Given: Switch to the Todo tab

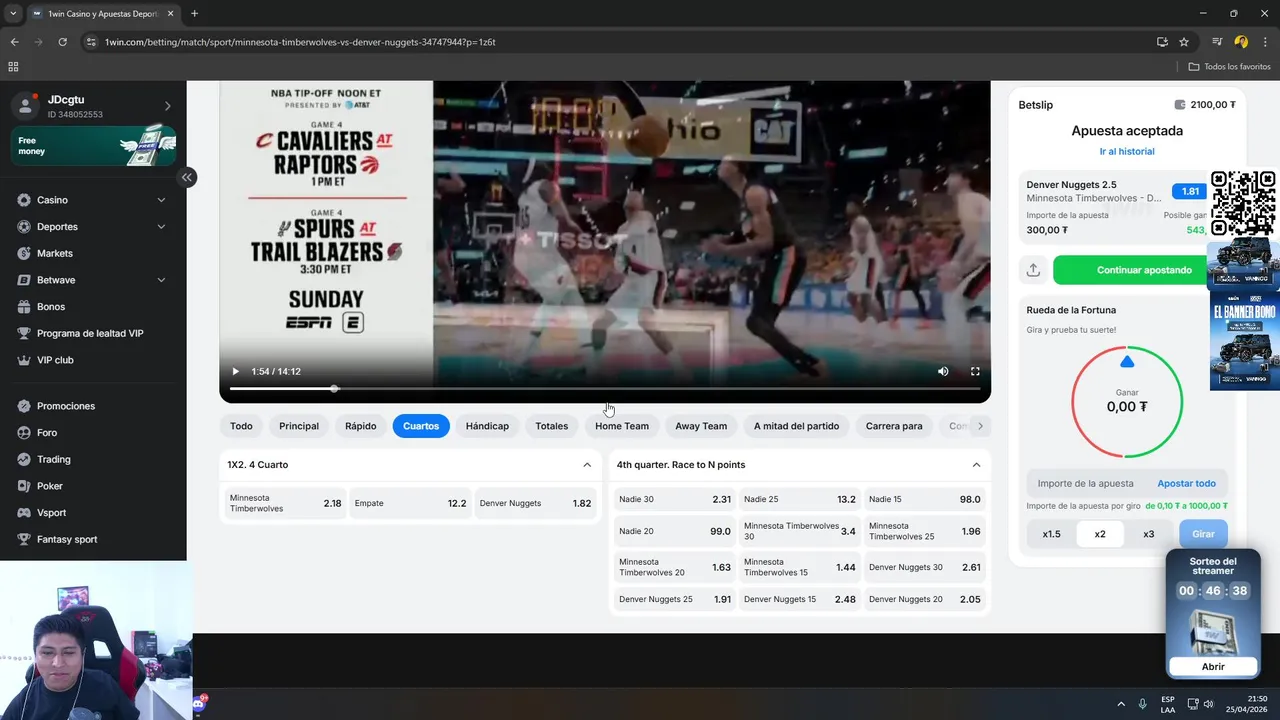Looking at the screenshot, I should (x=241, y=426).
